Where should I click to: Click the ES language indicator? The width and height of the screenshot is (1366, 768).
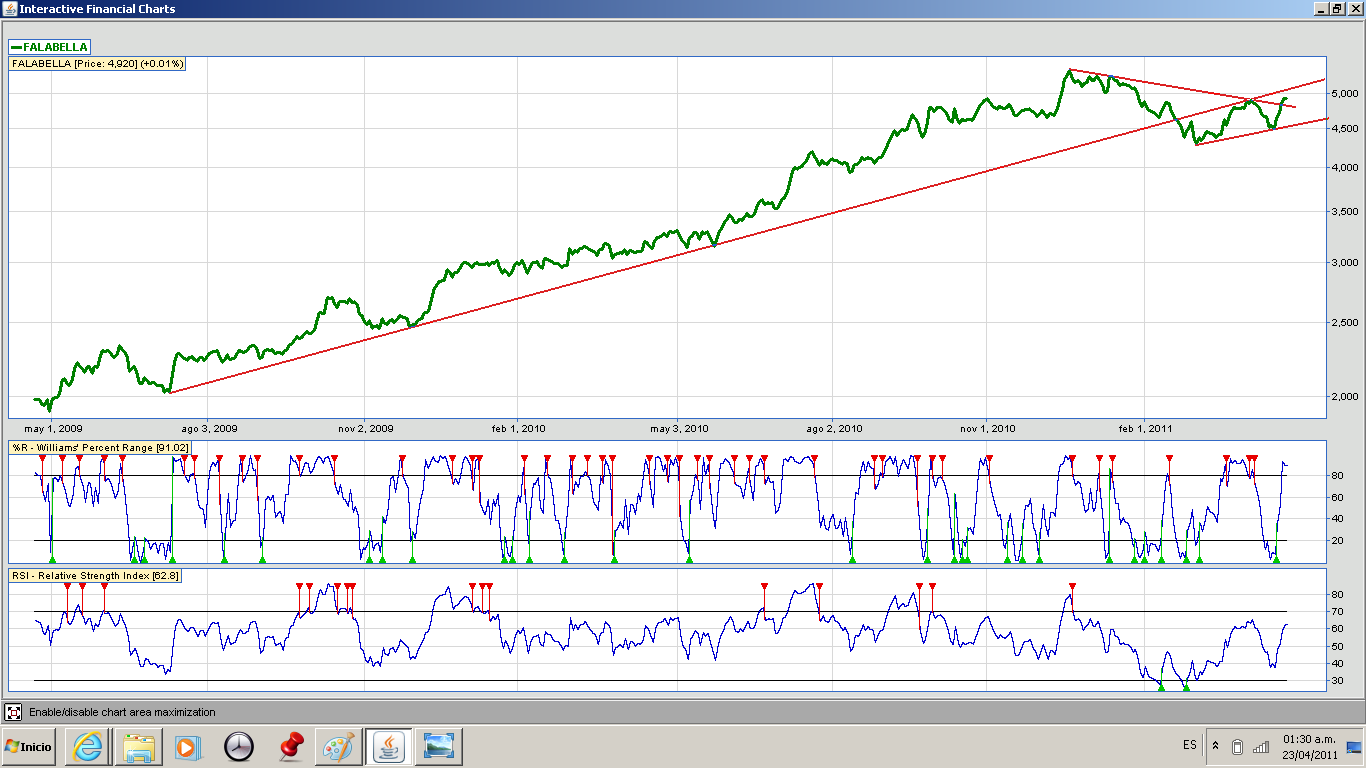click(x=1189, y=745)
